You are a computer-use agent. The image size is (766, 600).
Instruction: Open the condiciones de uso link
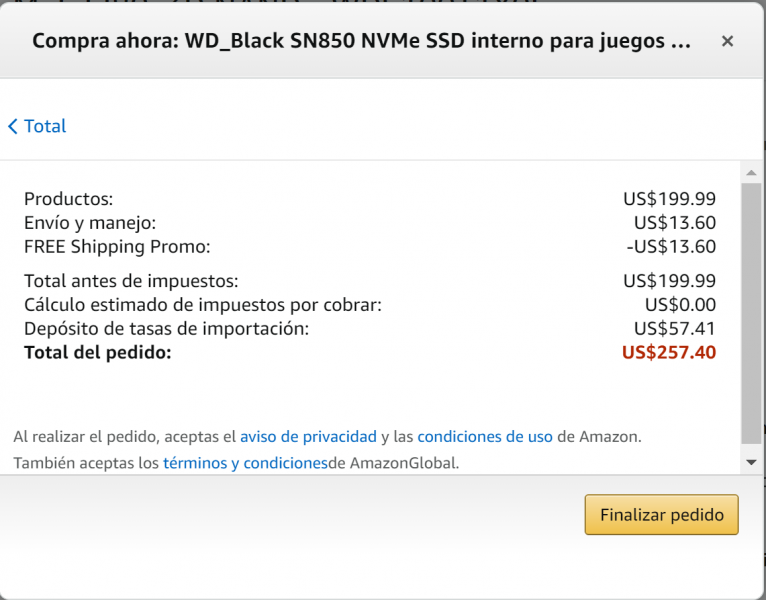pos(485,436)
